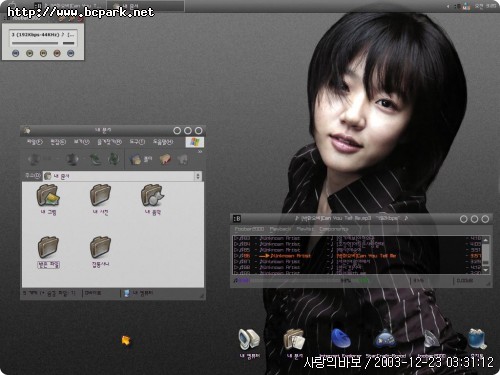Open the 편집 menu in explorer

click(58, 142)
